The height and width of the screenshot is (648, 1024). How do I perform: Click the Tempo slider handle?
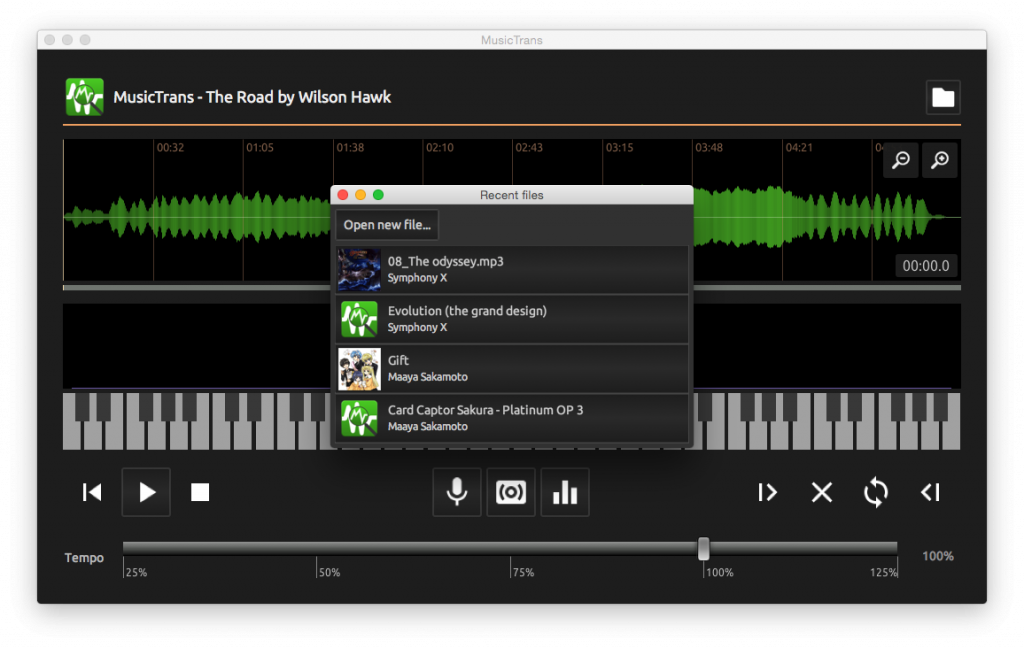coord(703,549)
